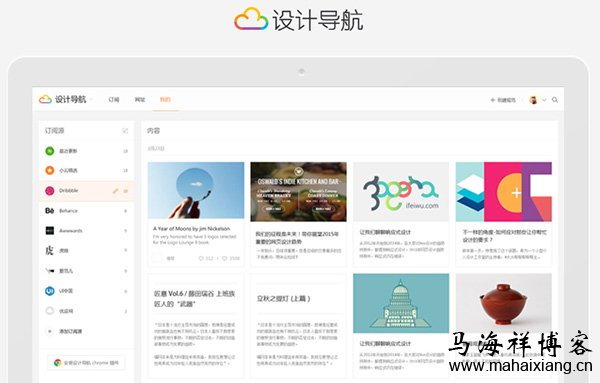Select the black bird icon source
Screen dimensions: 600x383
coord(50,271)
